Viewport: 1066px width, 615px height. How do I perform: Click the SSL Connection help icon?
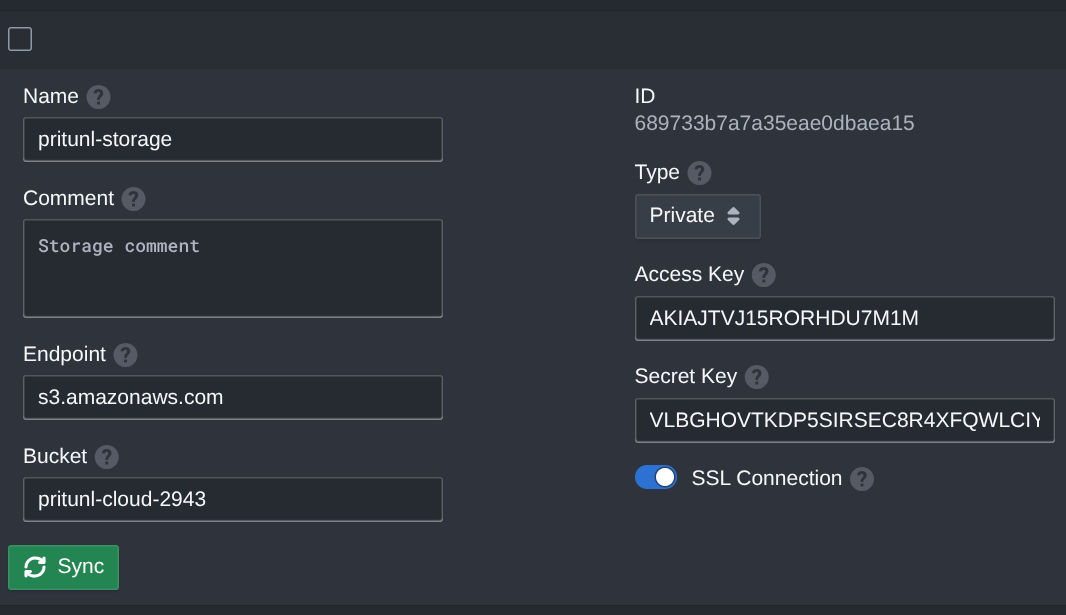pos(861,478)
